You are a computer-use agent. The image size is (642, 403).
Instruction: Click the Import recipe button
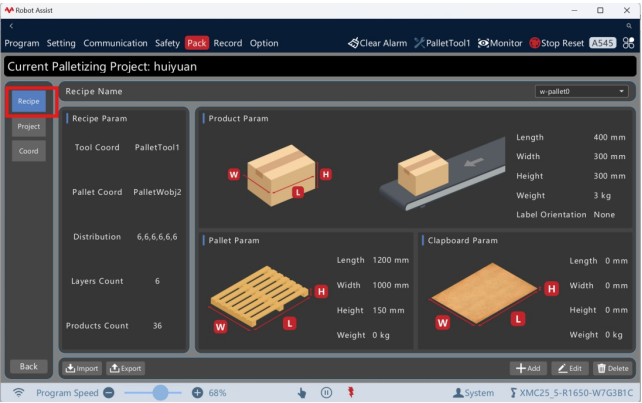click(82, 368)
